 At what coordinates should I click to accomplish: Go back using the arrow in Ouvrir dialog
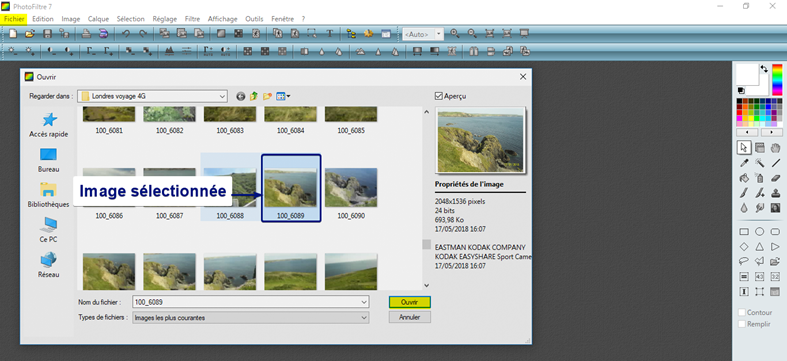click(241, 96)
